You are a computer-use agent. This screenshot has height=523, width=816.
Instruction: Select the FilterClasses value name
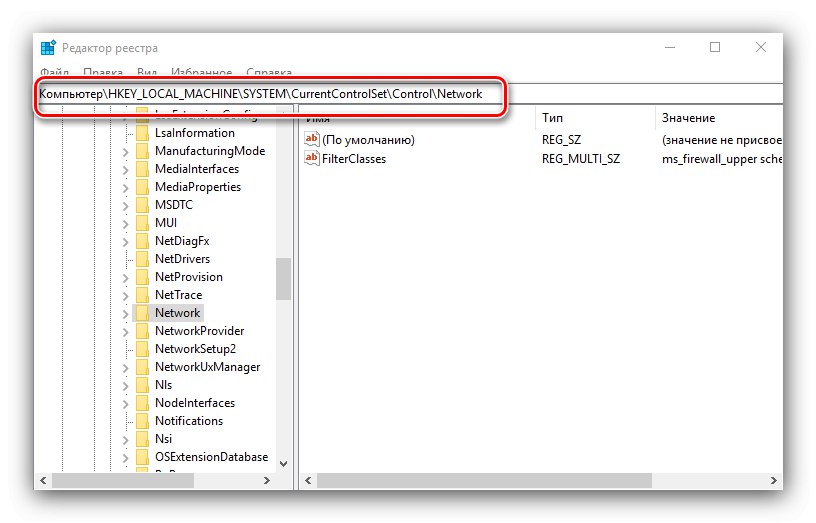pos(354,159)
